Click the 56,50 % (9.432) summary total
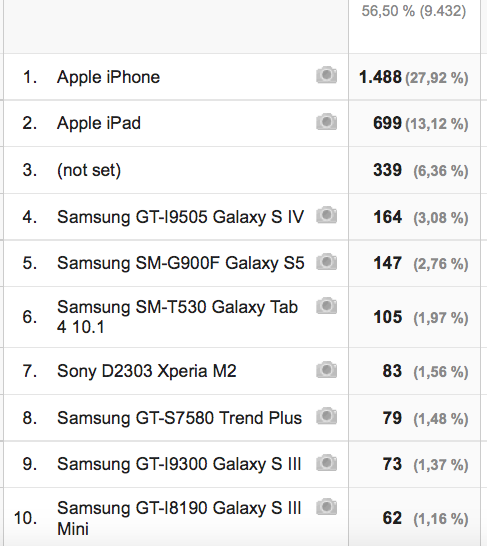Screen dimensions: 487x546 point(414,11)
